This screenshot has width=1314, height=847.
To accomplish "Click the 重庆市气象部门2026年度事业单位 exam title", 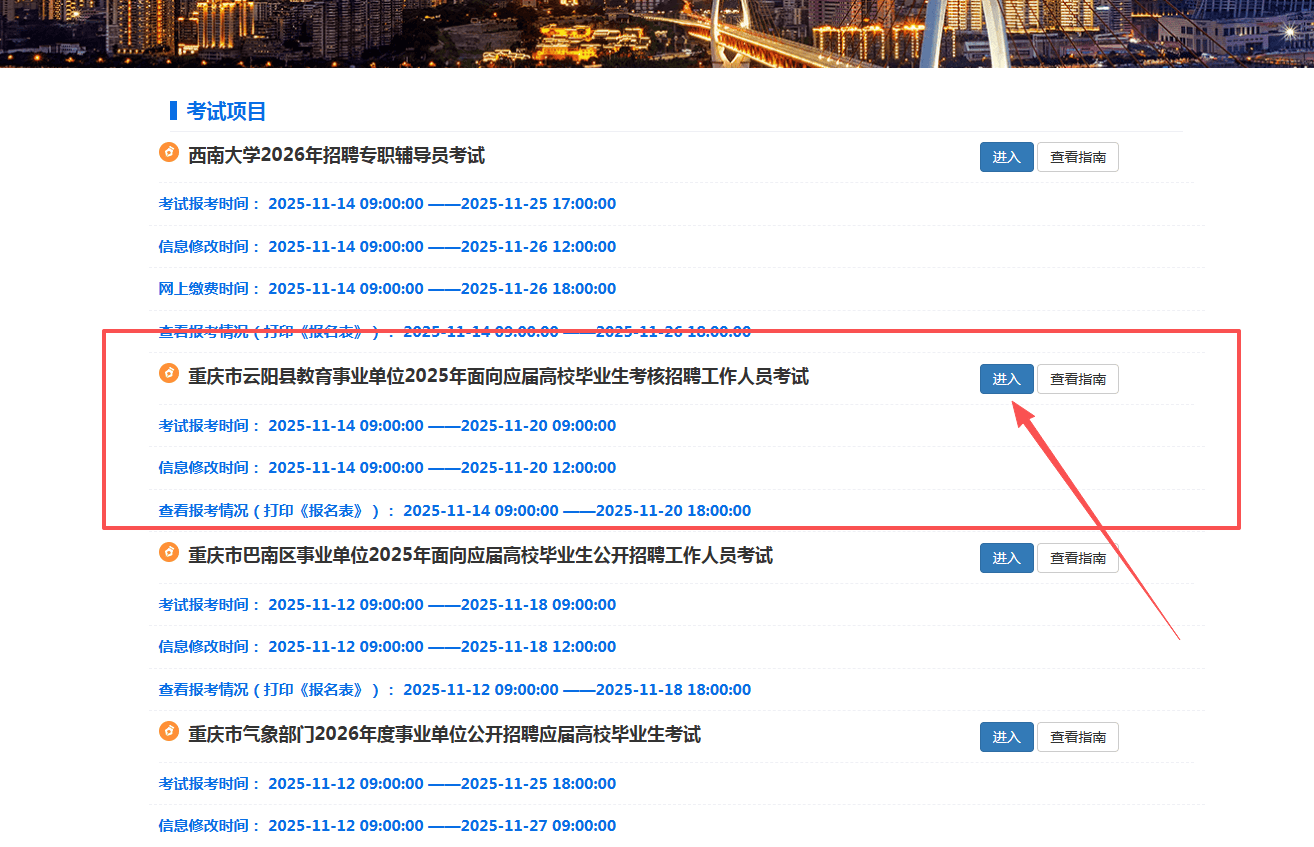I will pyautogui.click(x=444, y=735).
